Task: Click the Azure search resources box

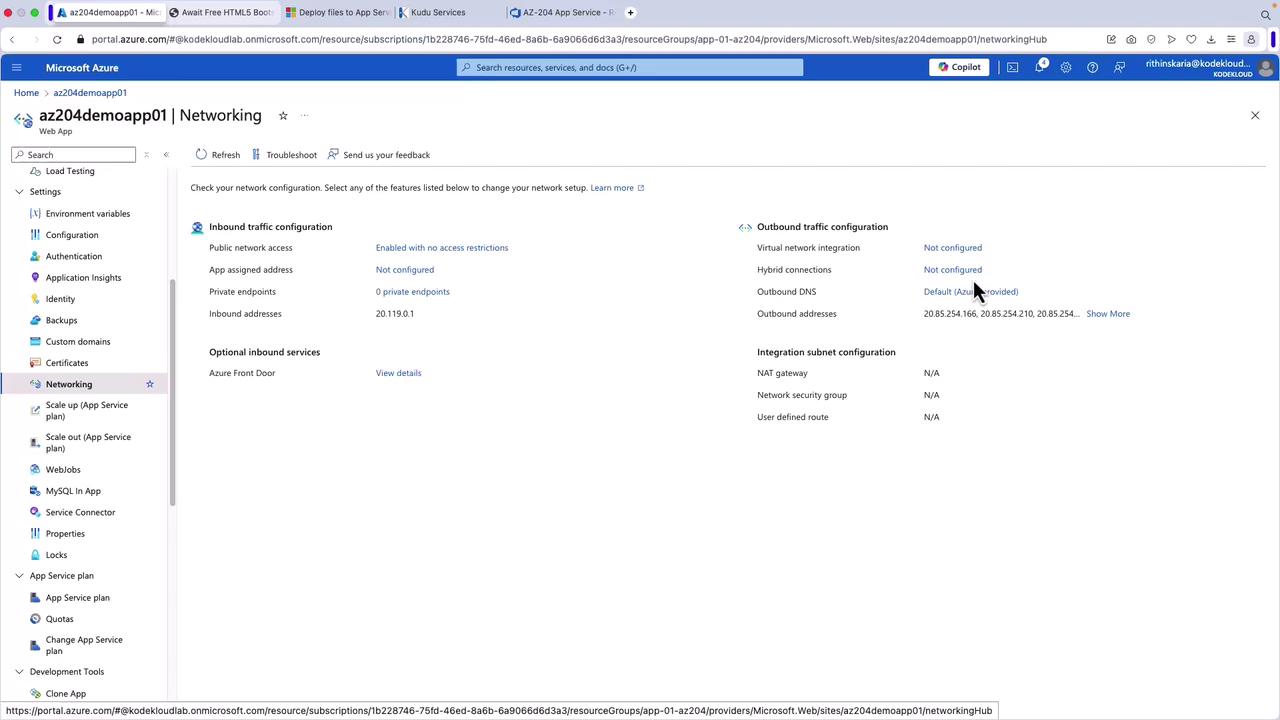Action: coord(630,67)
